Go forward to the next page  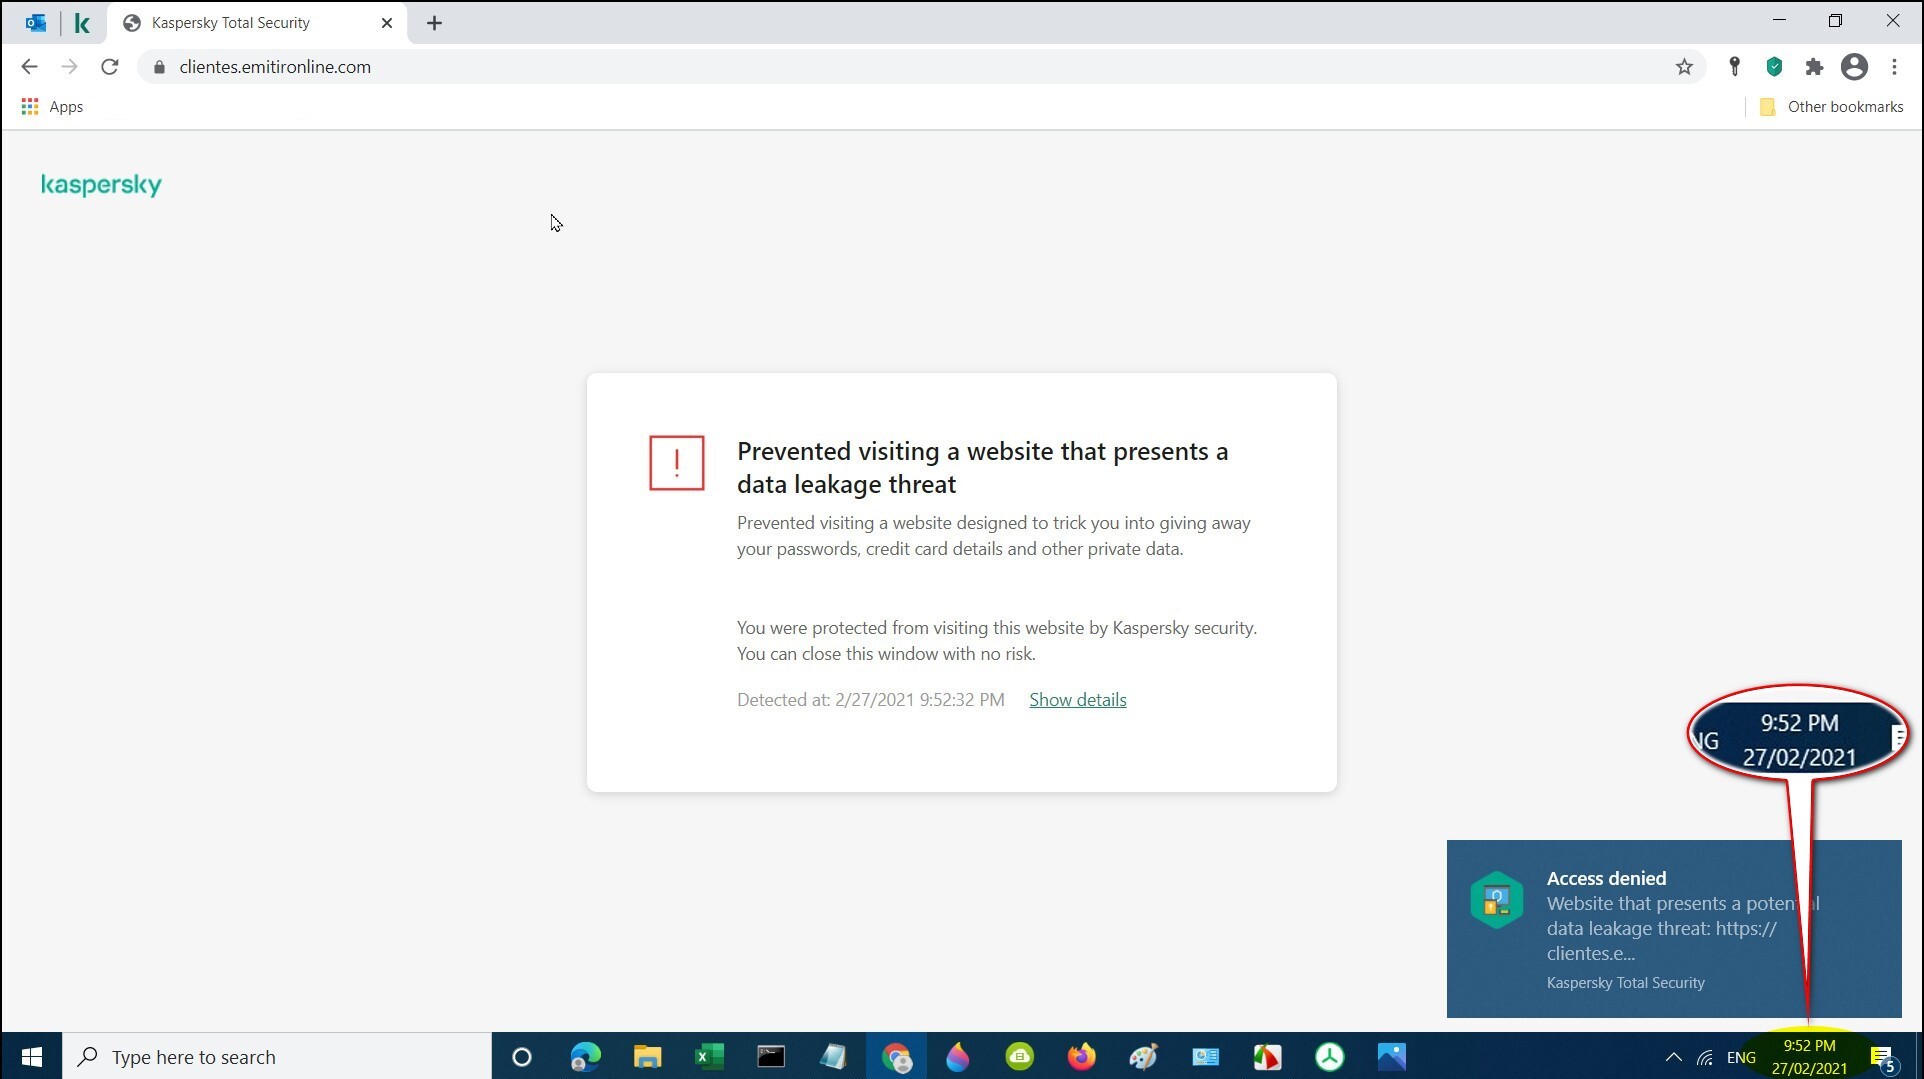69,67
